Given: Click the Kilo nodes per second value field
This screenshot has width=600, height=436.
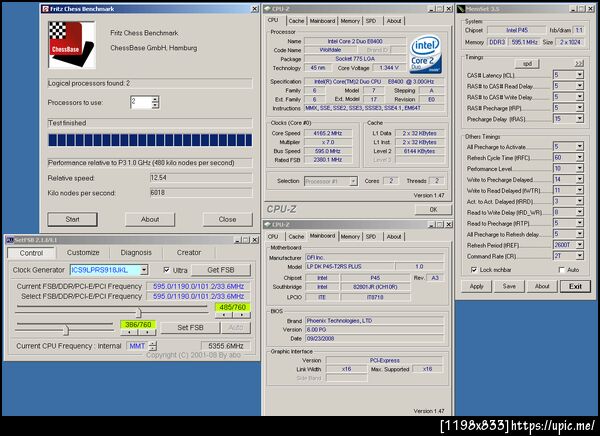Looking at the screenshot, I should pyautogui.click(x=201, y=193).
